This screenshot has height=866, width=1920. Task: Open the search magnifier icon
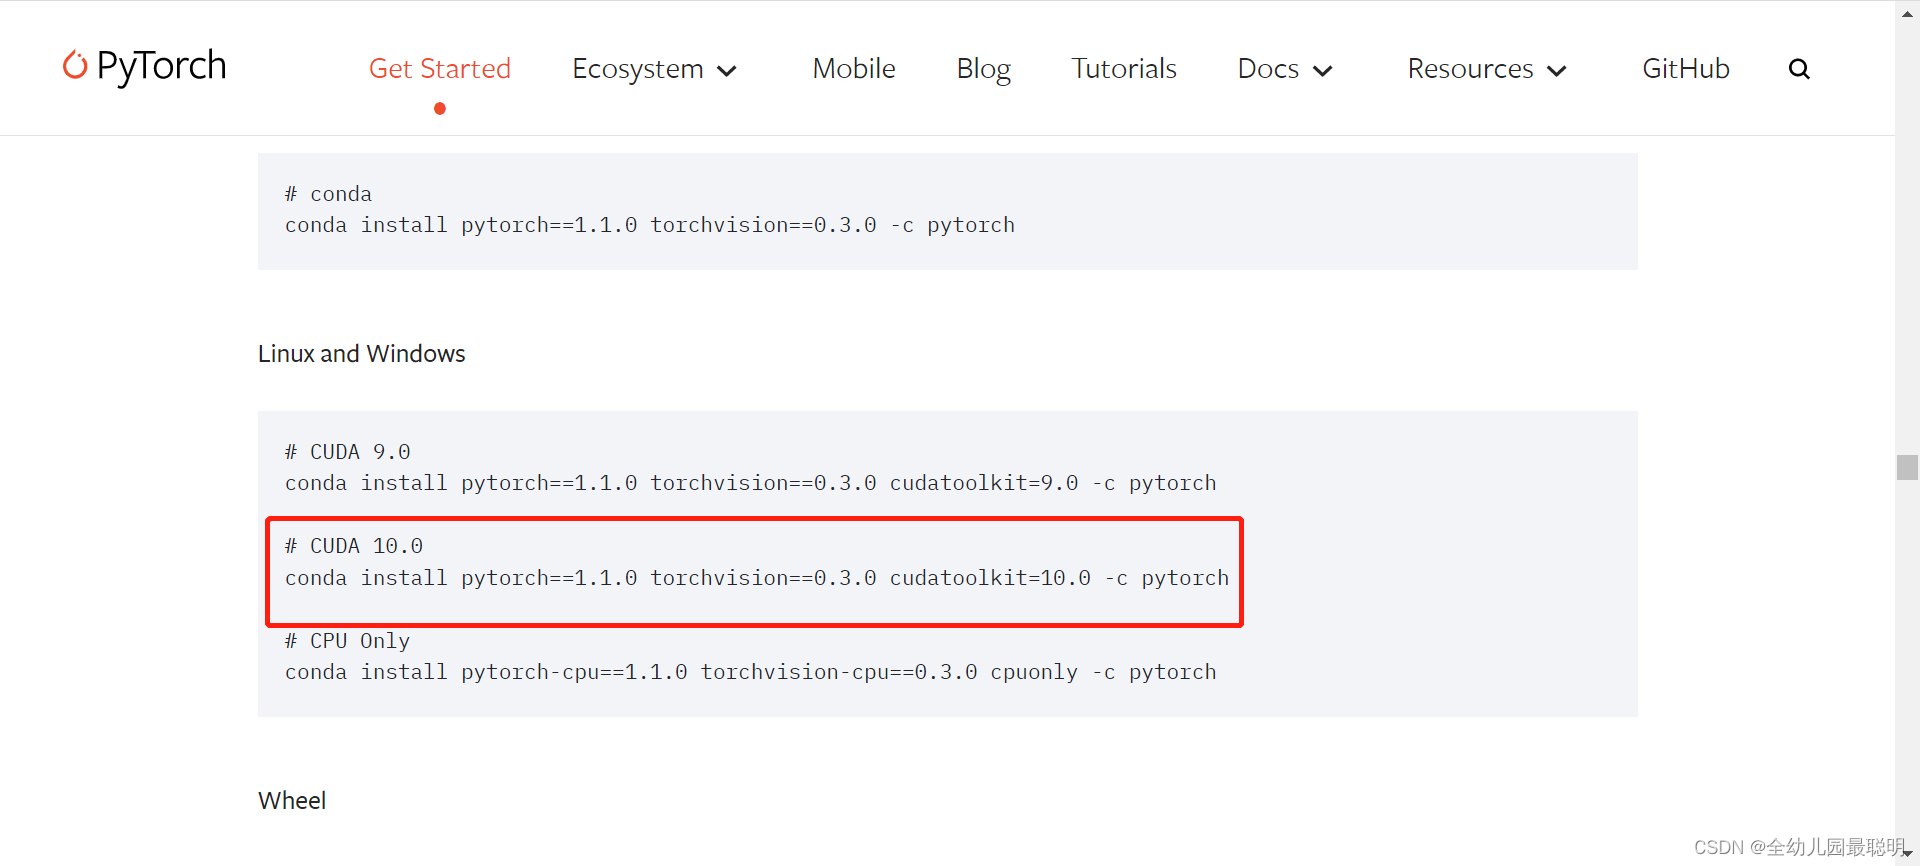pyautogui.click(x=1799, y=68)
